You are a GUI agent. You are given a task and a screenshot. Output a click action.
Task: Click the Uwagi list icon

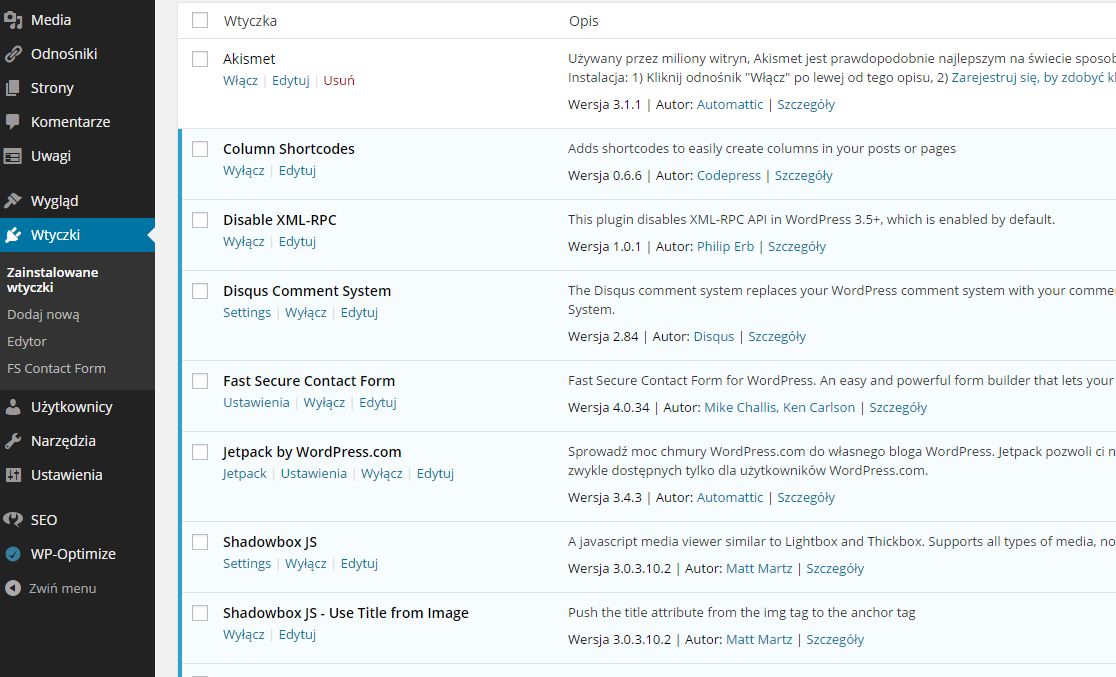tap(13, 156)
